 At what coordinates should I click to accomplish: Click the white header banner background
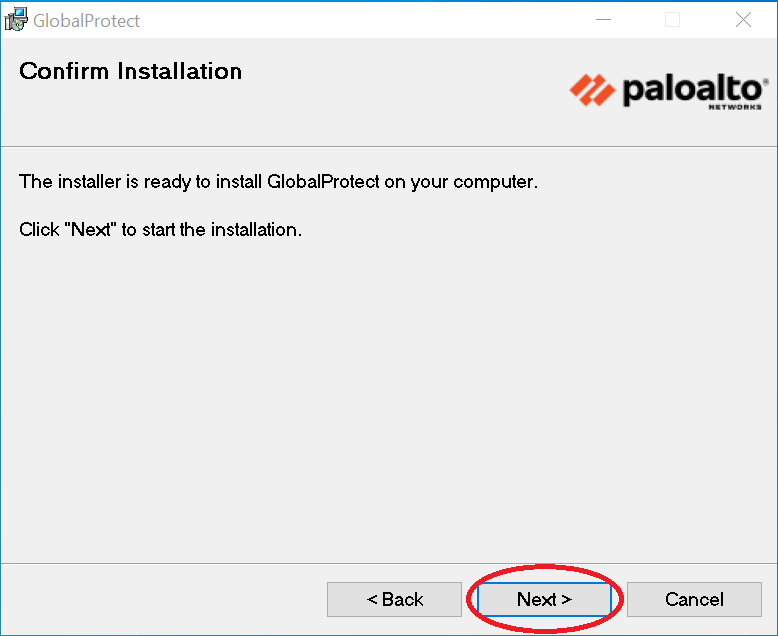pos(400,110)
